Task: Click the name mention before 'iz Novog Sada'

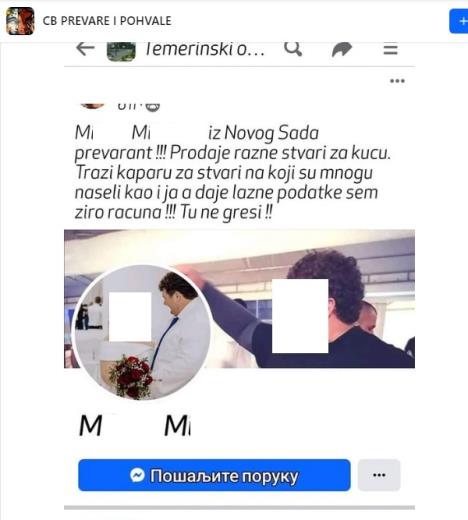Action: click(113, 133)
